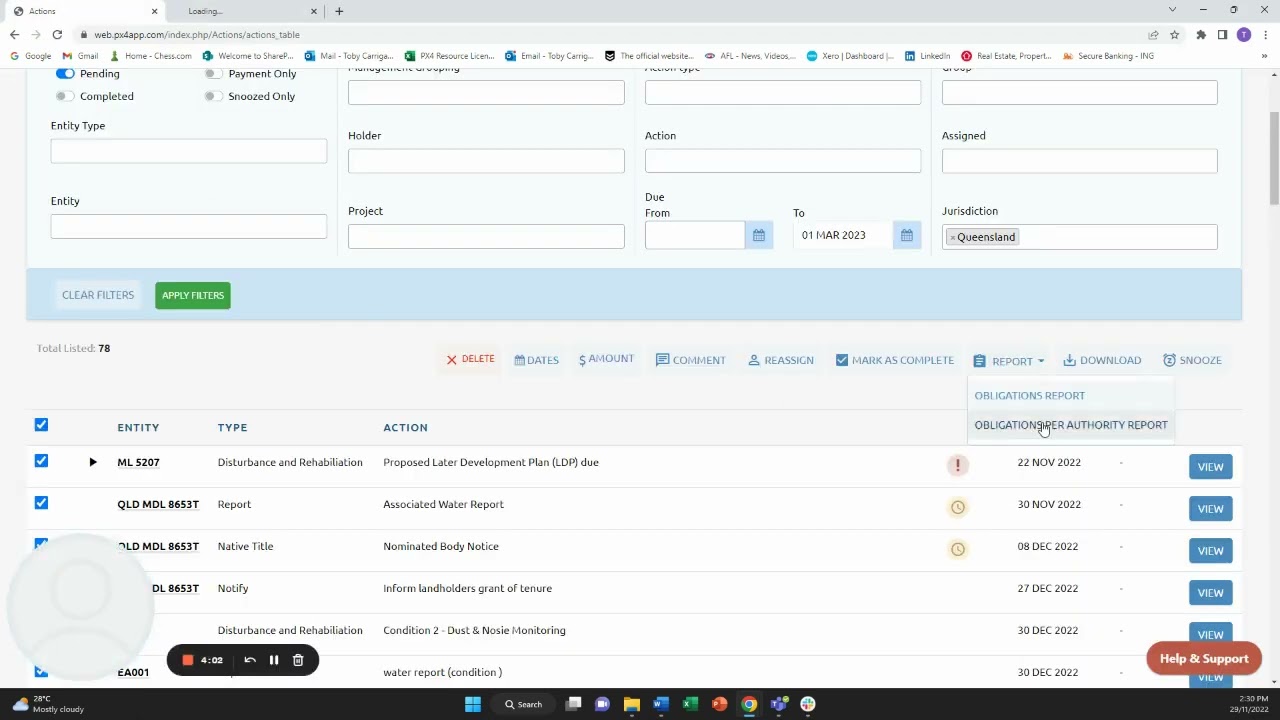The width and height of the screenshot is (1280, 720).
Task: Click the Due From date field
Action: (695, 235)
